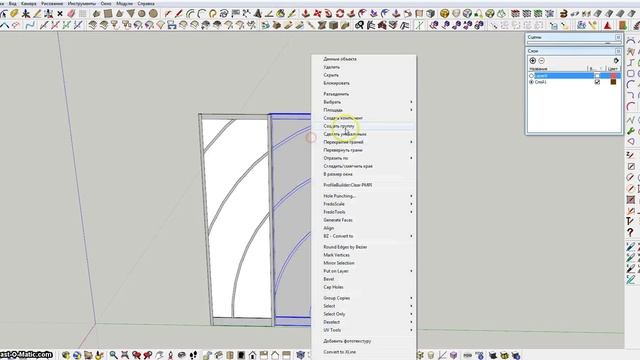Screen dimensions: 640x360
Task: Open the layers panel details arrow menu
Action: 616,60
